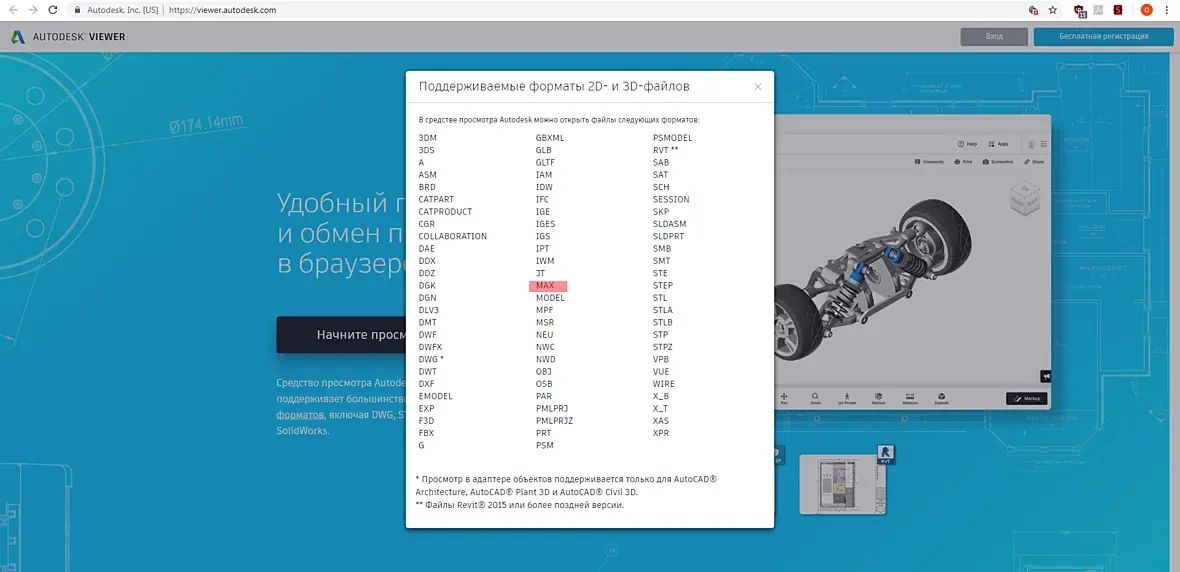Screen dimensions: 1180x572
Task: Go back with the browser back arrow
Action: click(x=13, y=10)
